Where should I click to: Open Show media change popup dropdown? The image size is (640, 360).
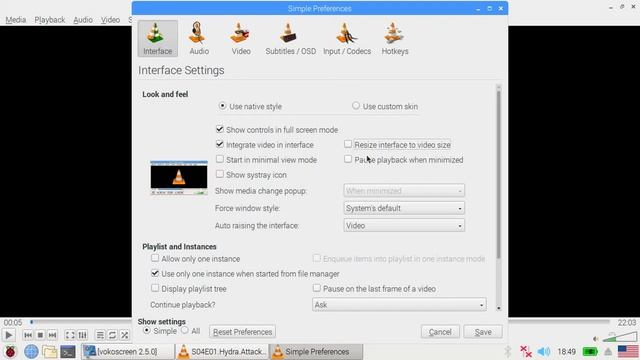click(404, 191)
